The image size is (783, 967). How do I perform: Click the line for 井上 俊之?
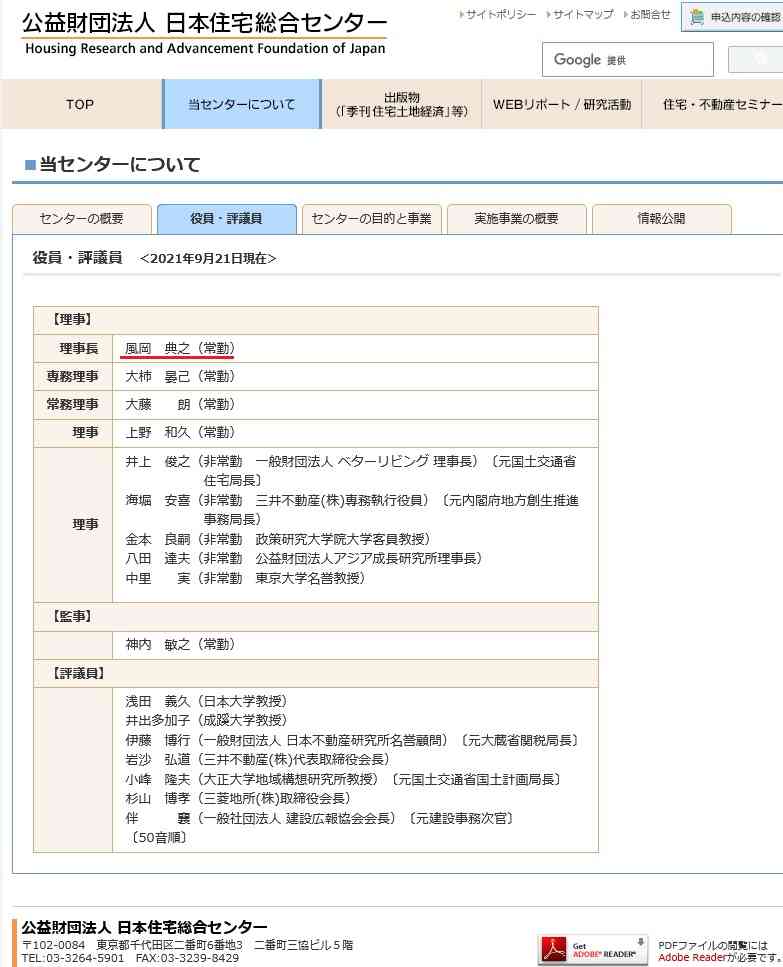(350, 470)
